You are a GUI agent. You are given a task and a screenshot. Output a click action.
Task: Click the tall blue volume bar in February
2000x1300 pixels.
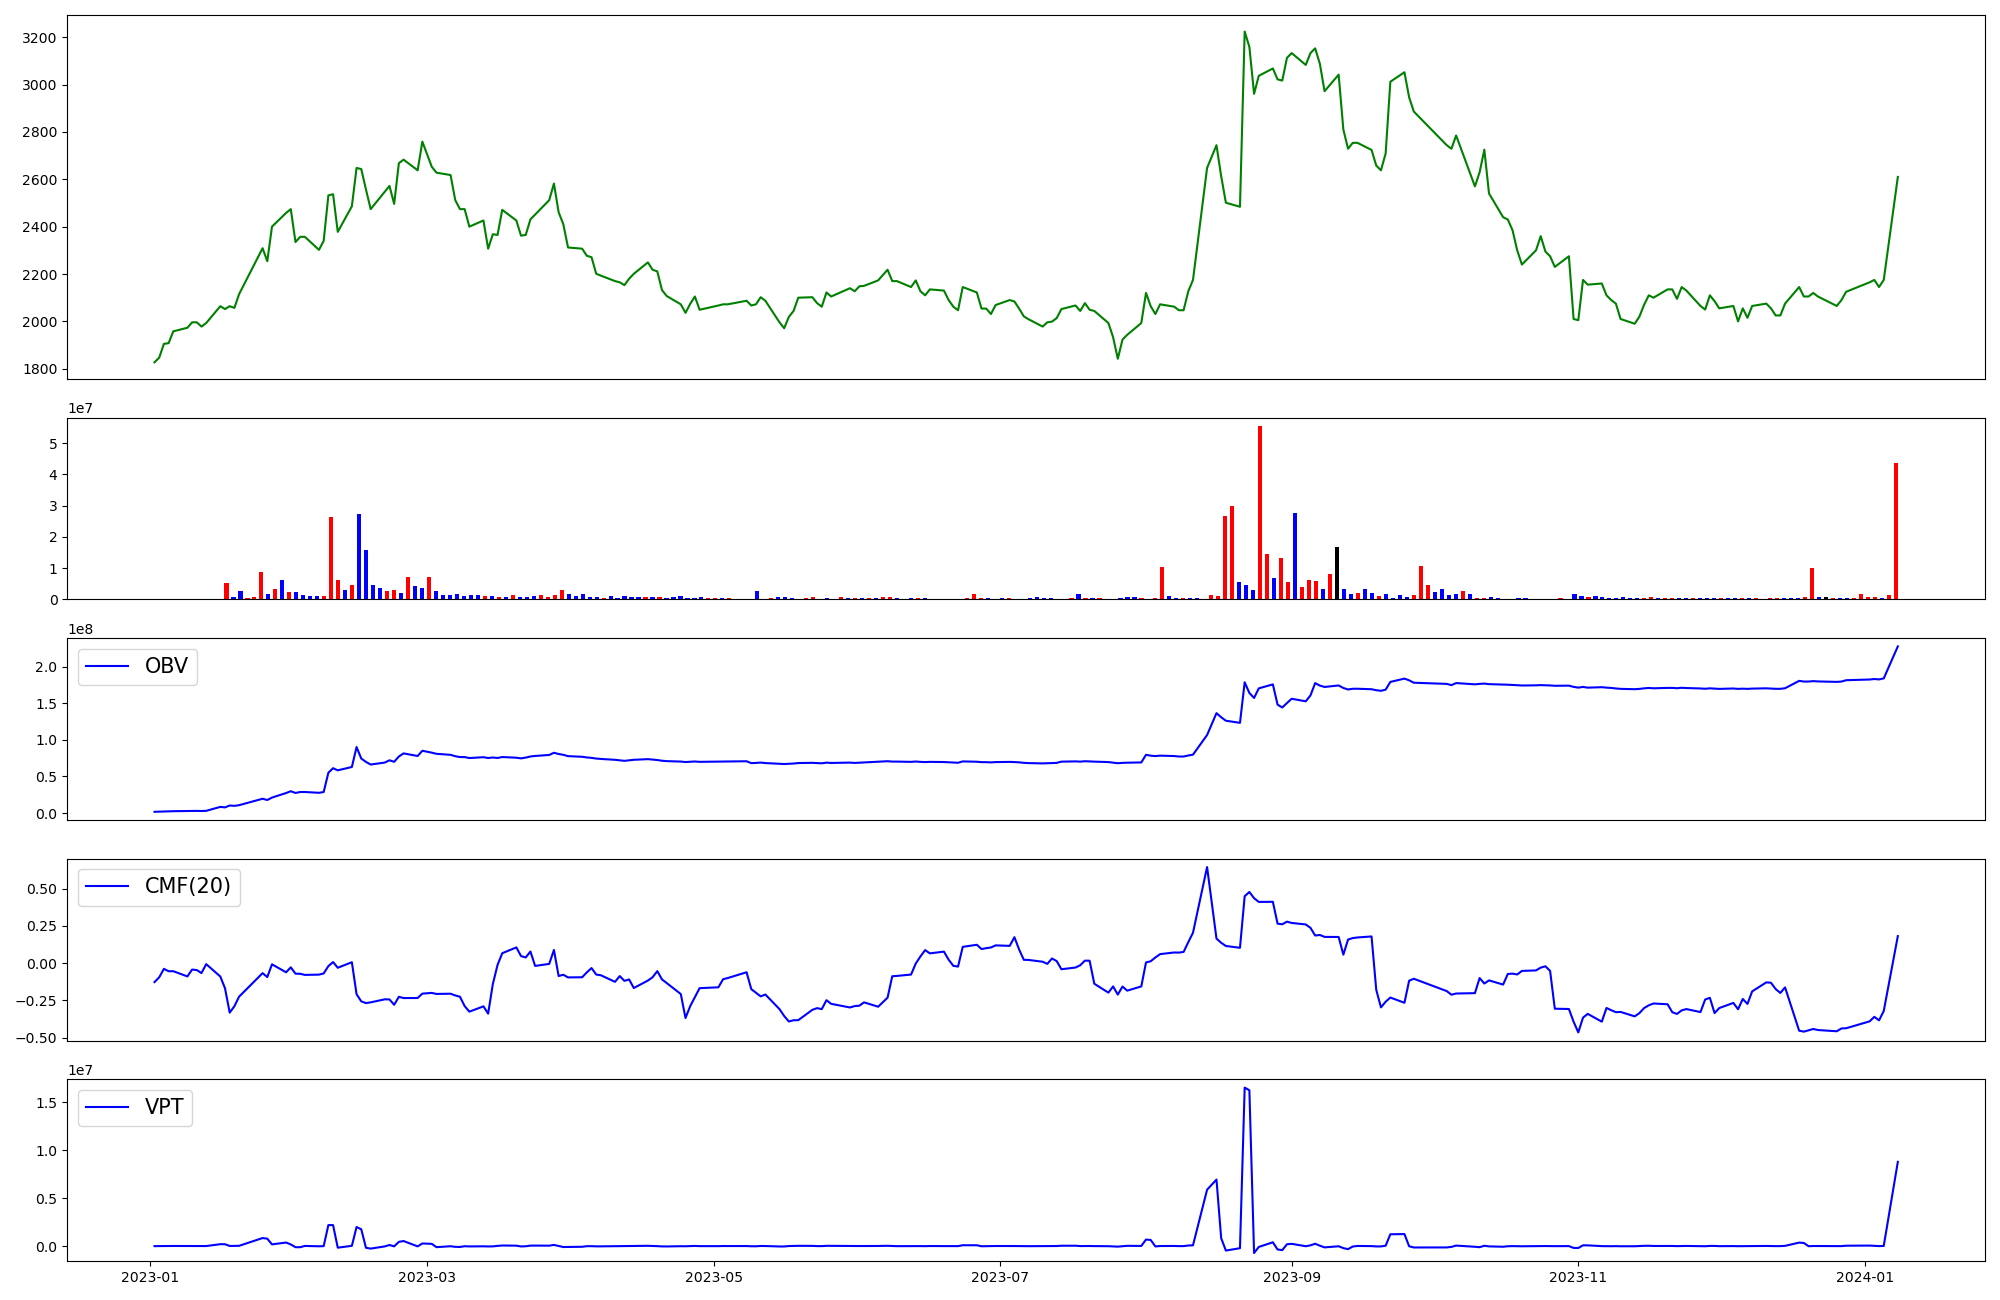click(x=359, y=556)
